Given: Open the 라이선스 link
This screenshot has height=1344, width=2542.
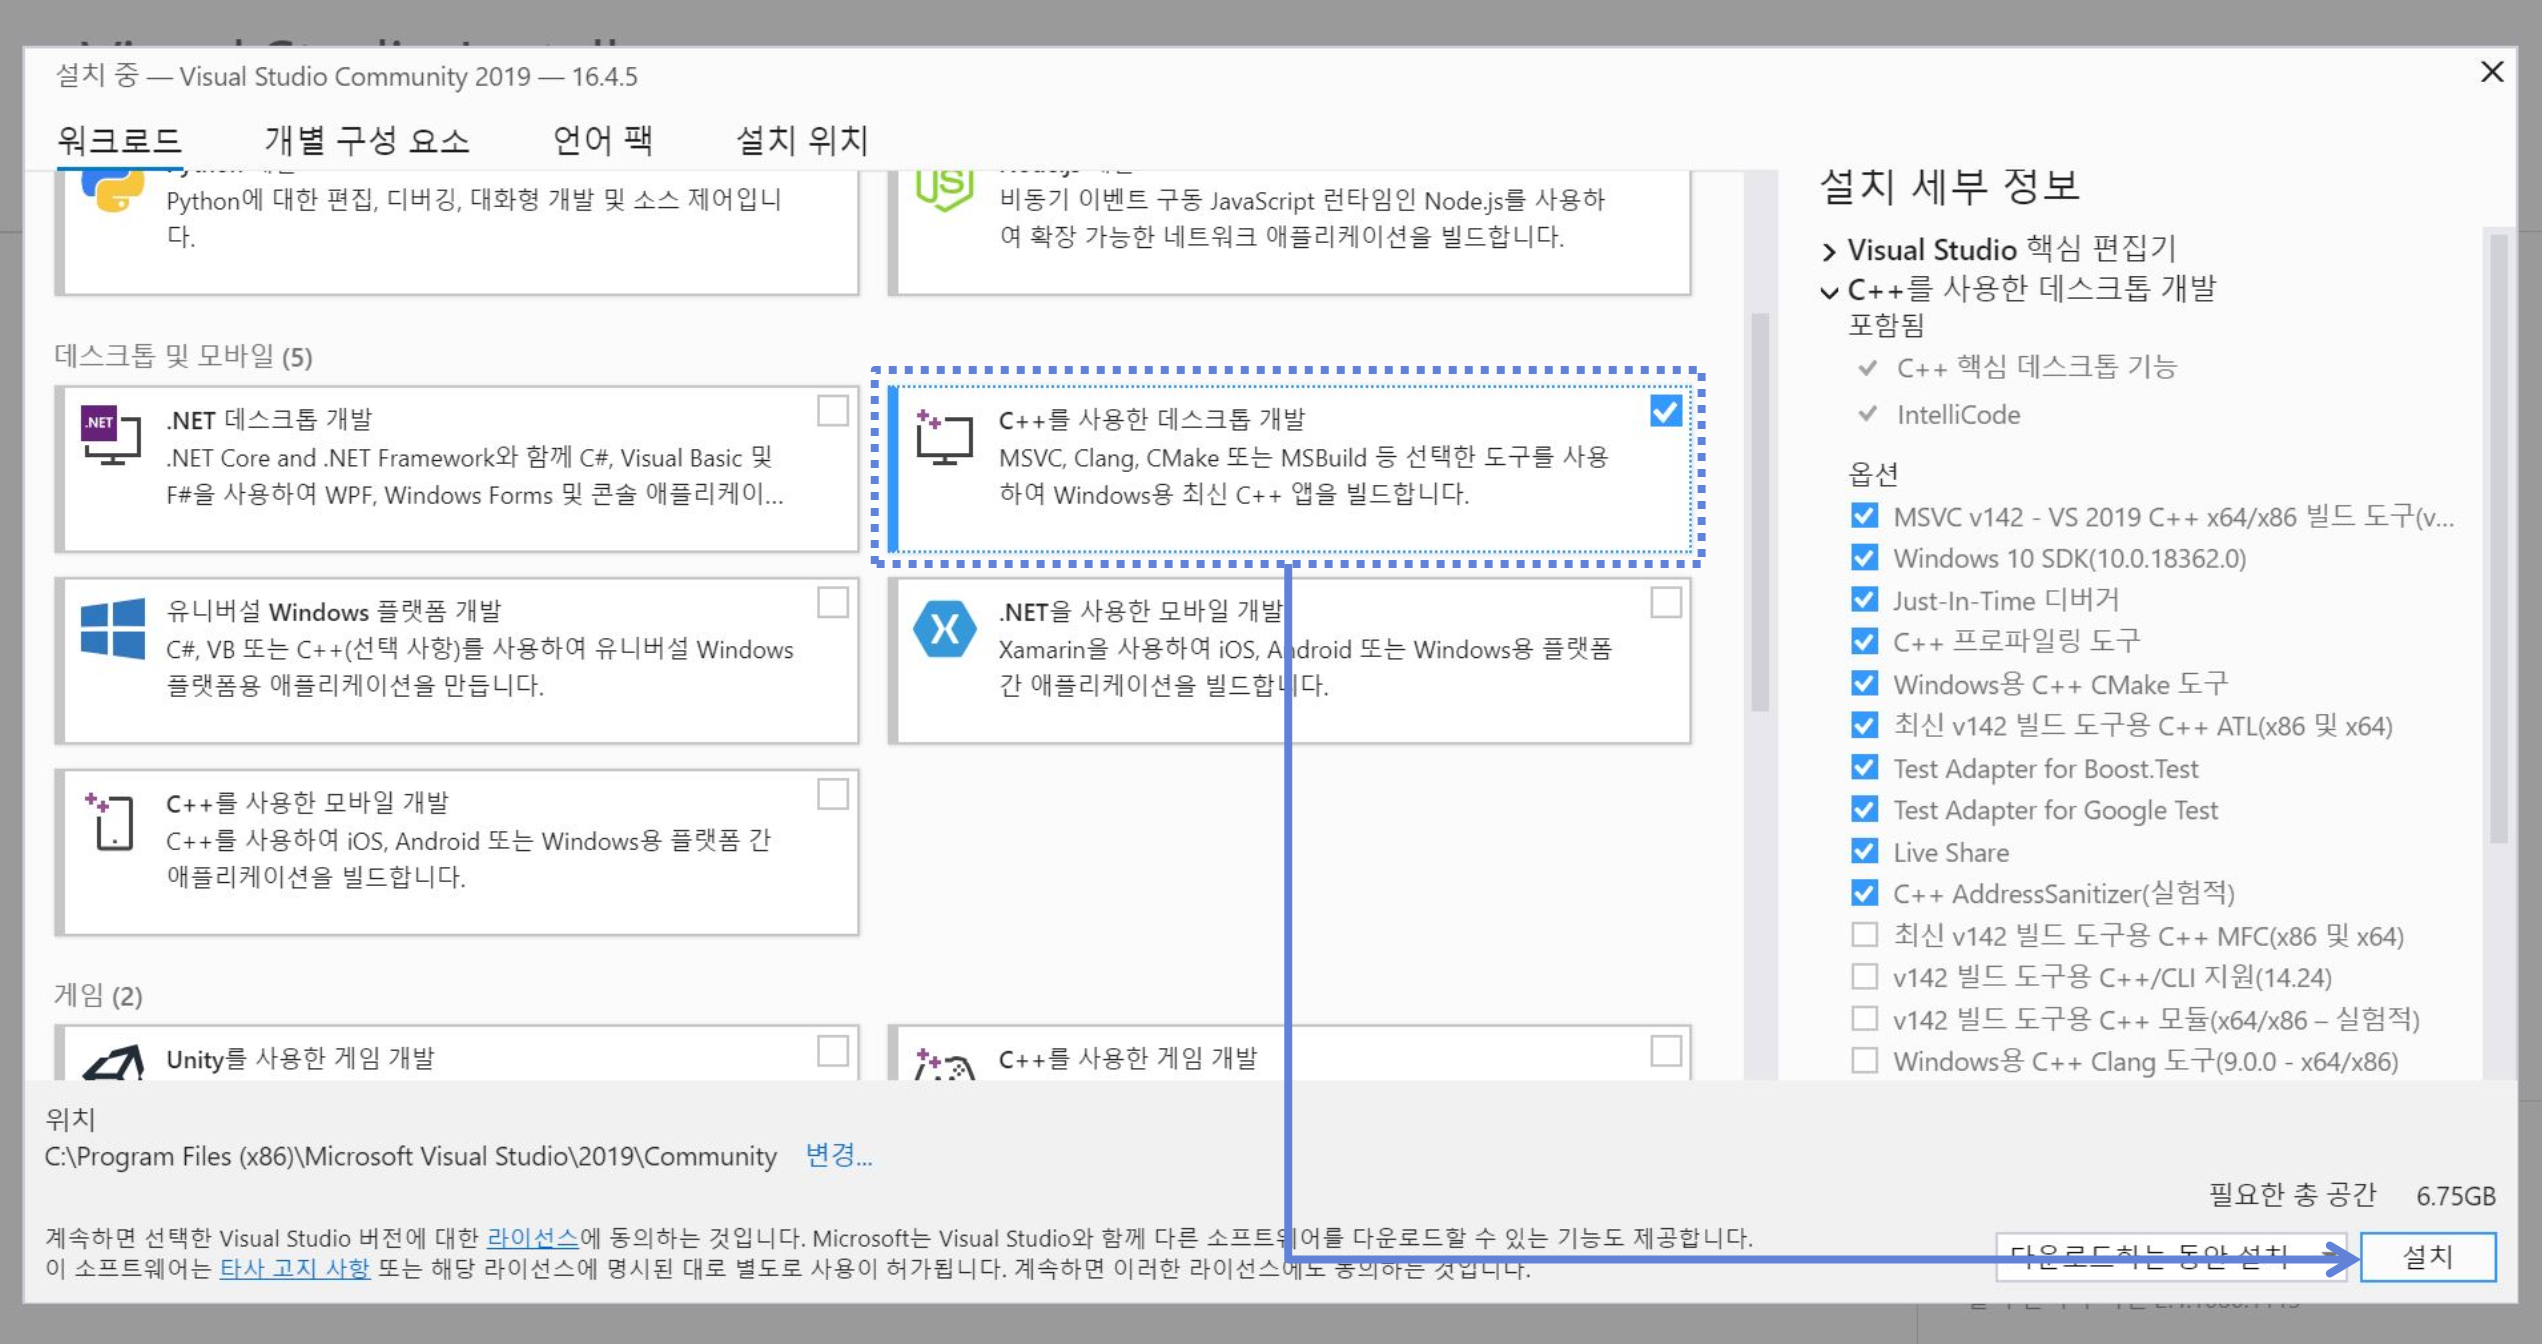Looking at the screenshot, I should [532, 1238].
